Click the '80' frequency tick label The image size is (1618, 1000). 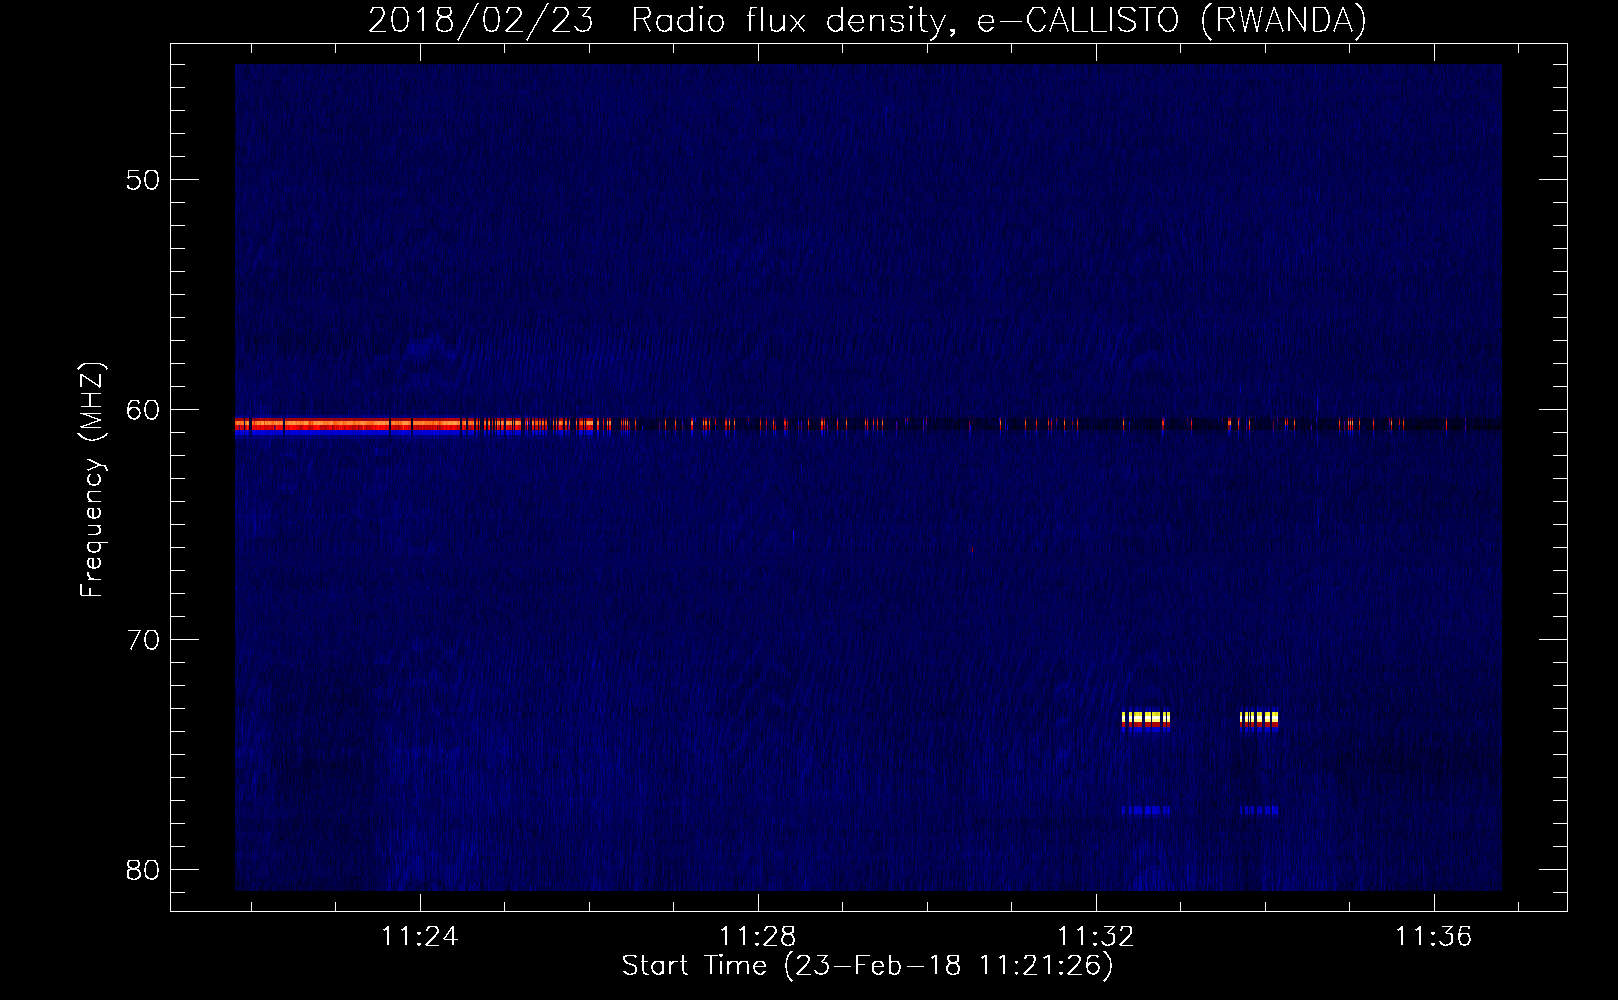click(x=143, y=870)
